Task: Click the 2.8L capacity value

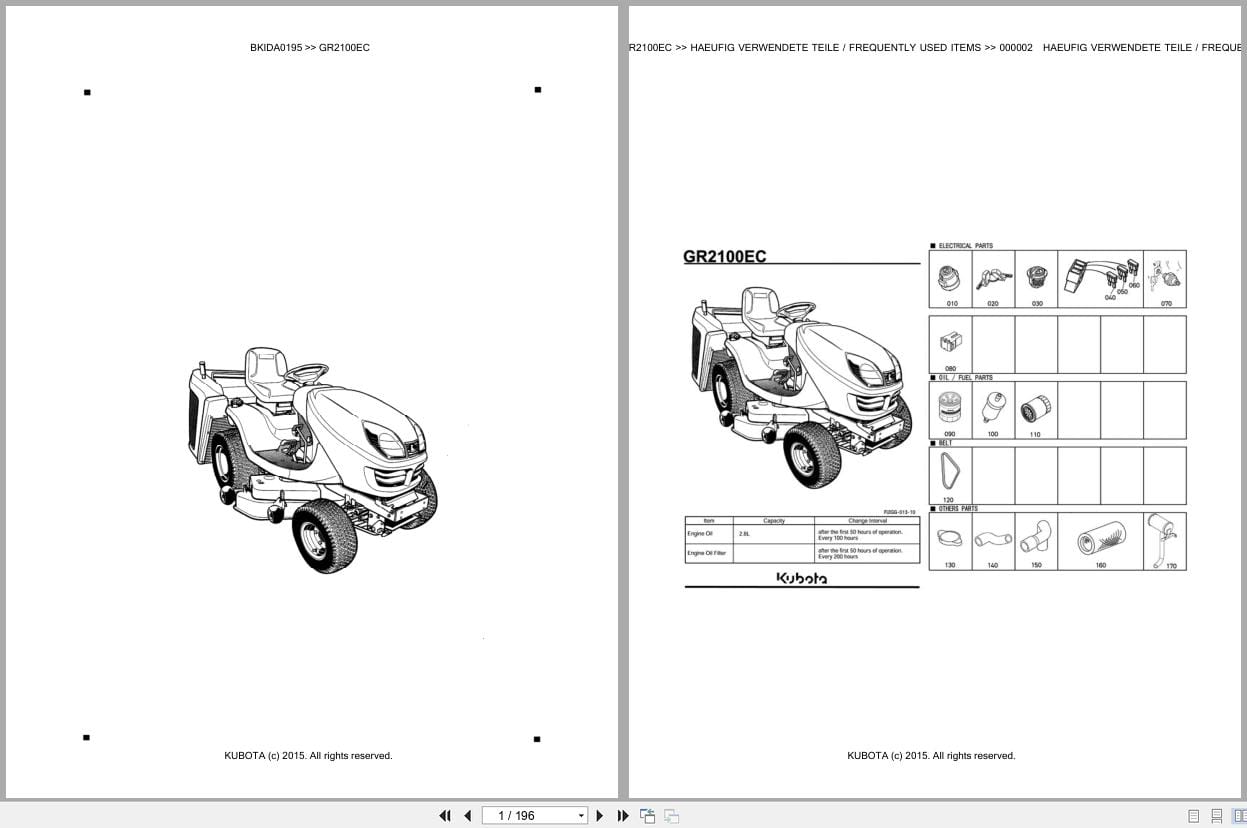Action: pyautogui.click(x=744, y=534)
